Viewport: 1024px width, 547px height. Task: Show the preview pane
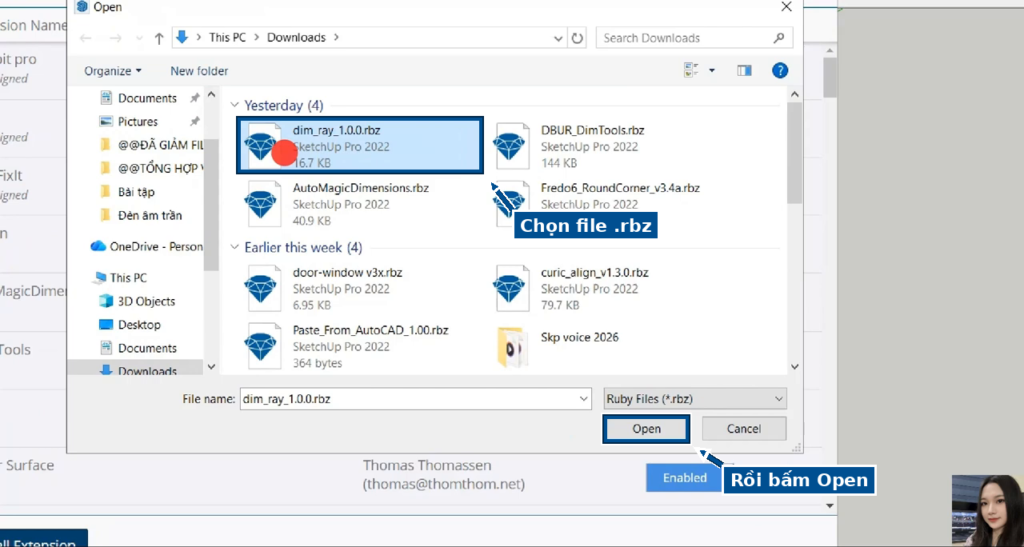click(744, 70)
